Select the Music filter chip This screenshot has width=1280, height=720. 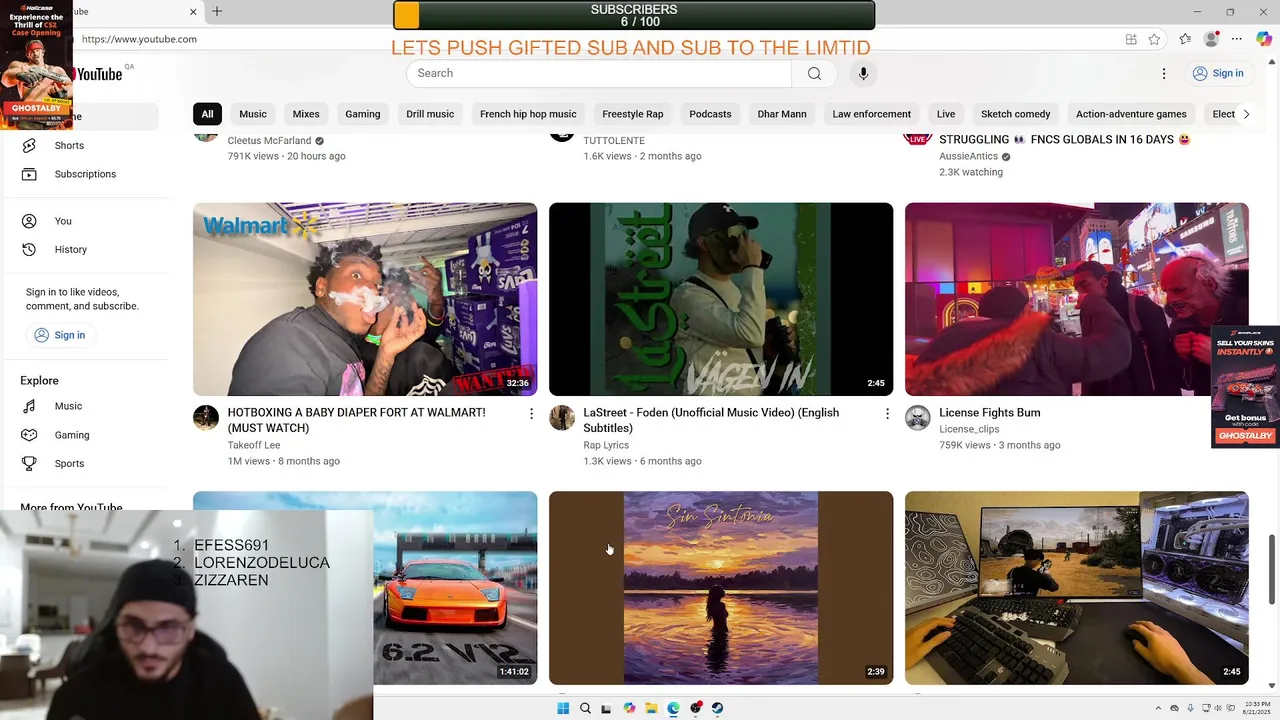[x=253, y=114]
